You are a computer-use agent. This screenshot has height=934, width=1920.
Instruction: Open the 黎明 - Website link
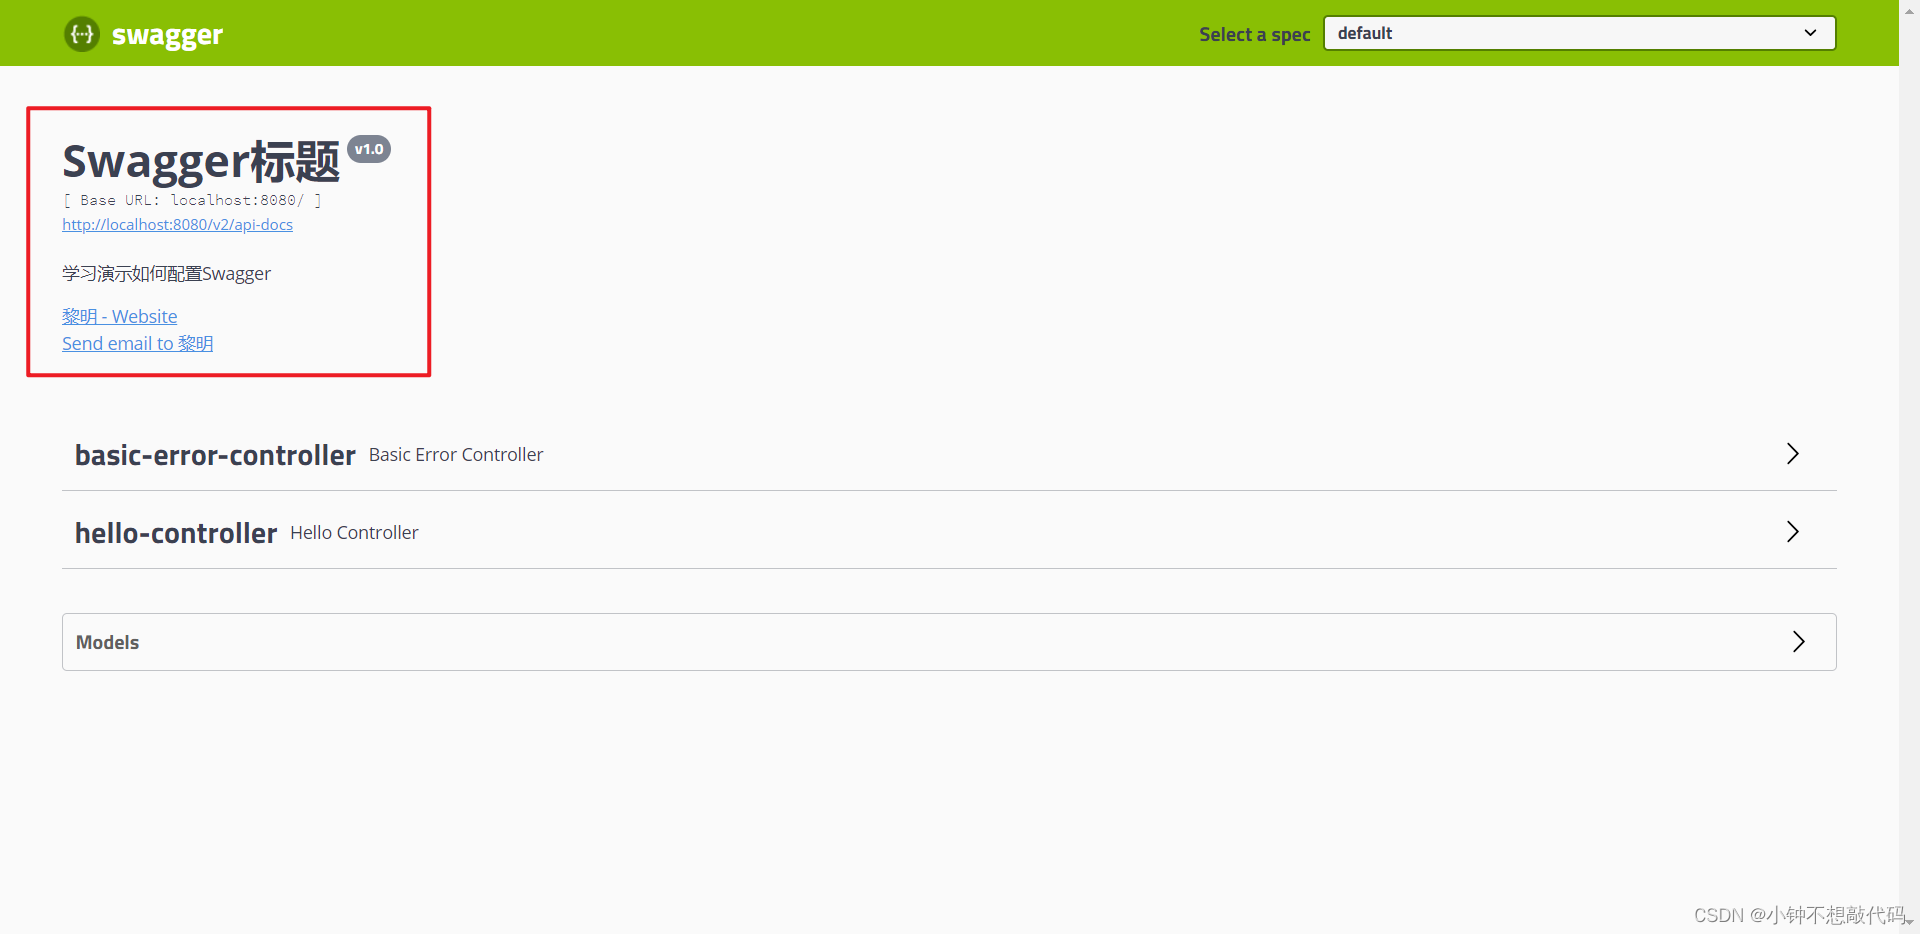119,316
